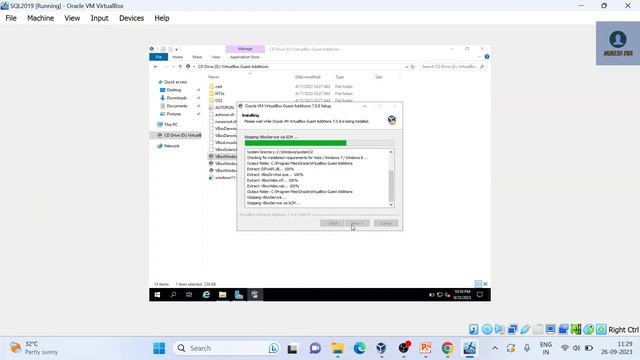Screen dimensions: 640x360
Task: Click the Back button in setup dialog
Action: pos(332,223)
